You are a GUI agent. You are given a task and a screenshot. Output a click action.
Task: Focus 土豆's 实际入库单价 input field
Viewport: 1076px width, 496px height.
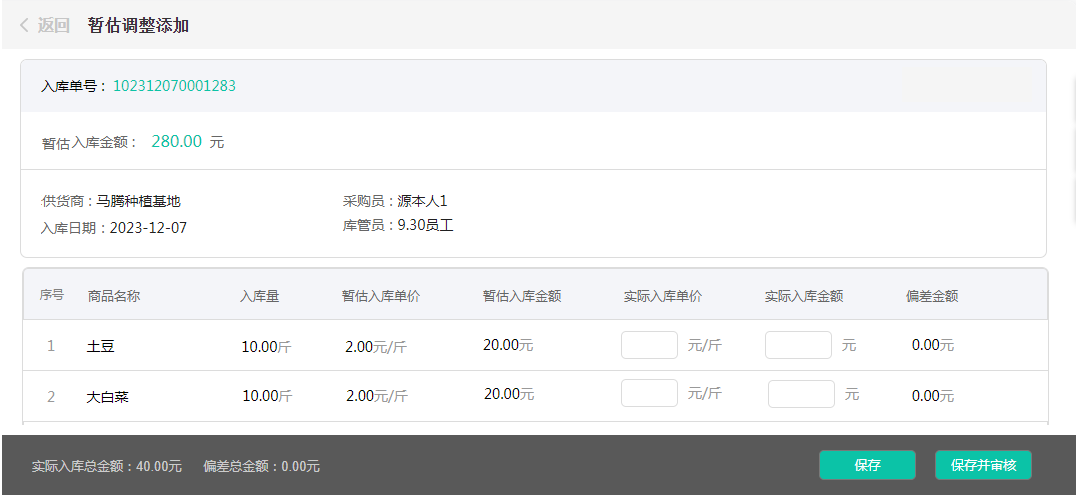pos(649,345)
